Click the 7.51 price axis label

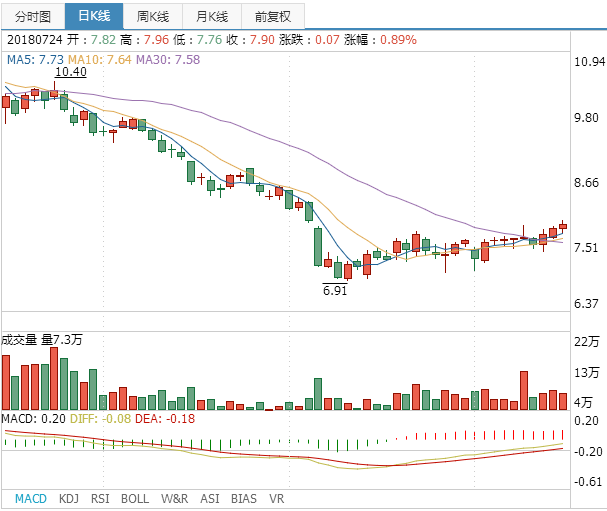point(586,248)
